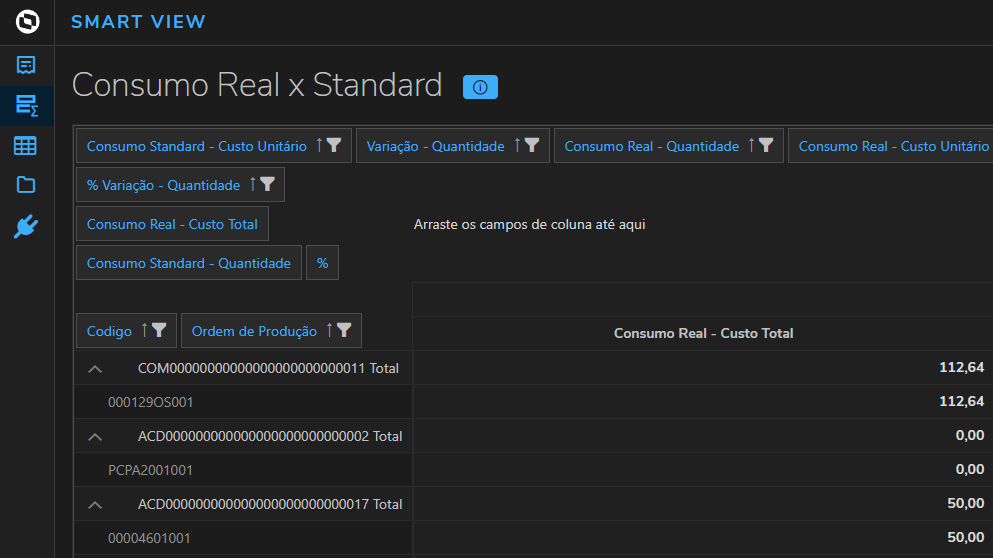Select the 000129OS001 production order row
The width and height of the screenshot is (993, 558).
click(x=151, y=402)
